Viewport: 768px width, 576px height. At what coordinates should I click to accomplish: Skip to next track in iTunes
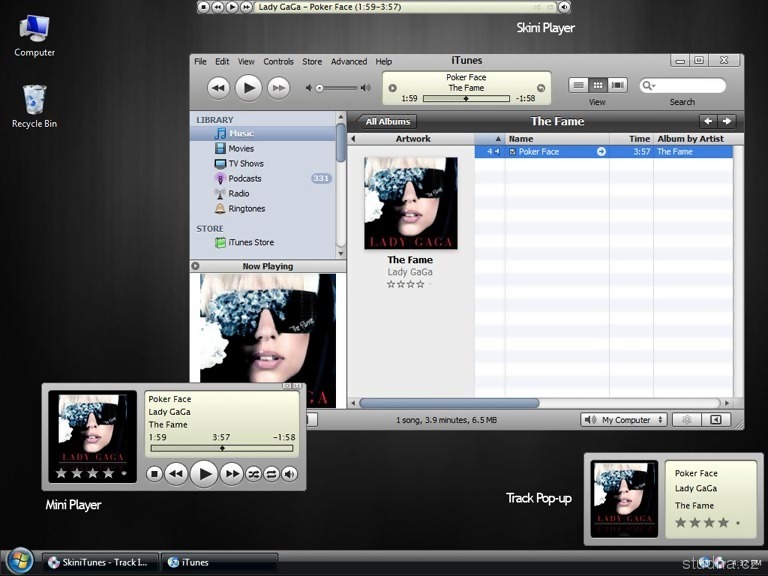(x=279, y=88)
